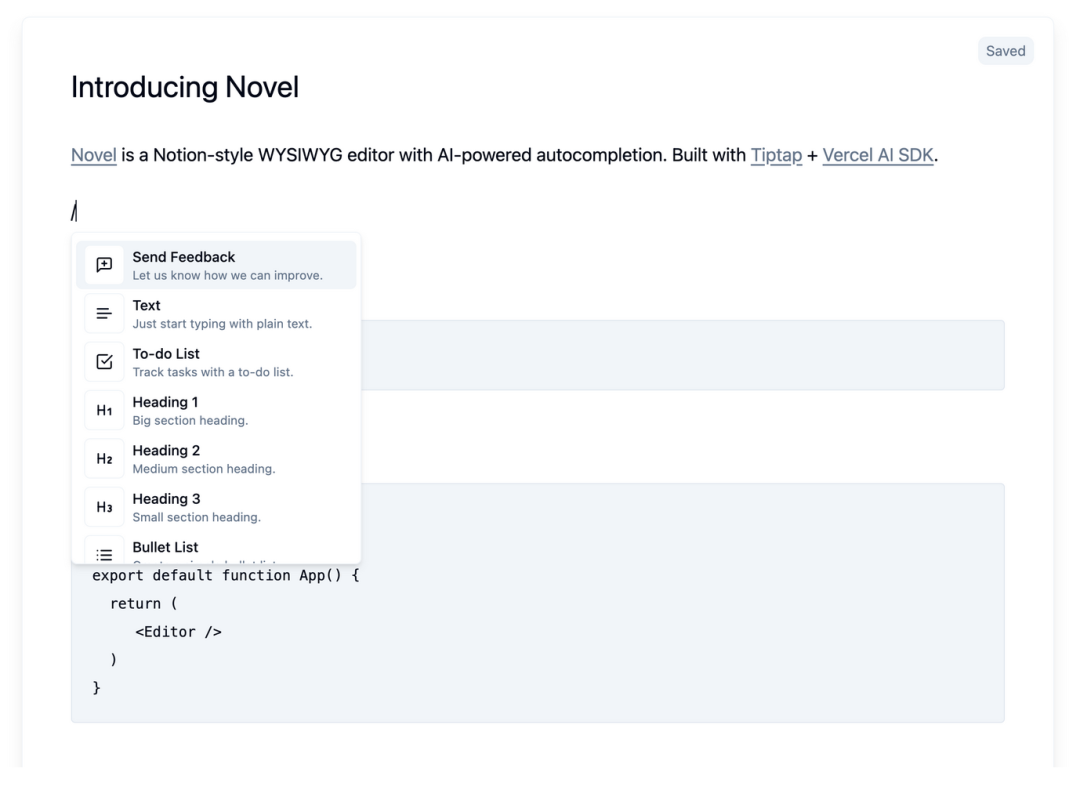1080x790 pixels.
Task: Click the 'return (' code line
Action: tap(143, 604)
